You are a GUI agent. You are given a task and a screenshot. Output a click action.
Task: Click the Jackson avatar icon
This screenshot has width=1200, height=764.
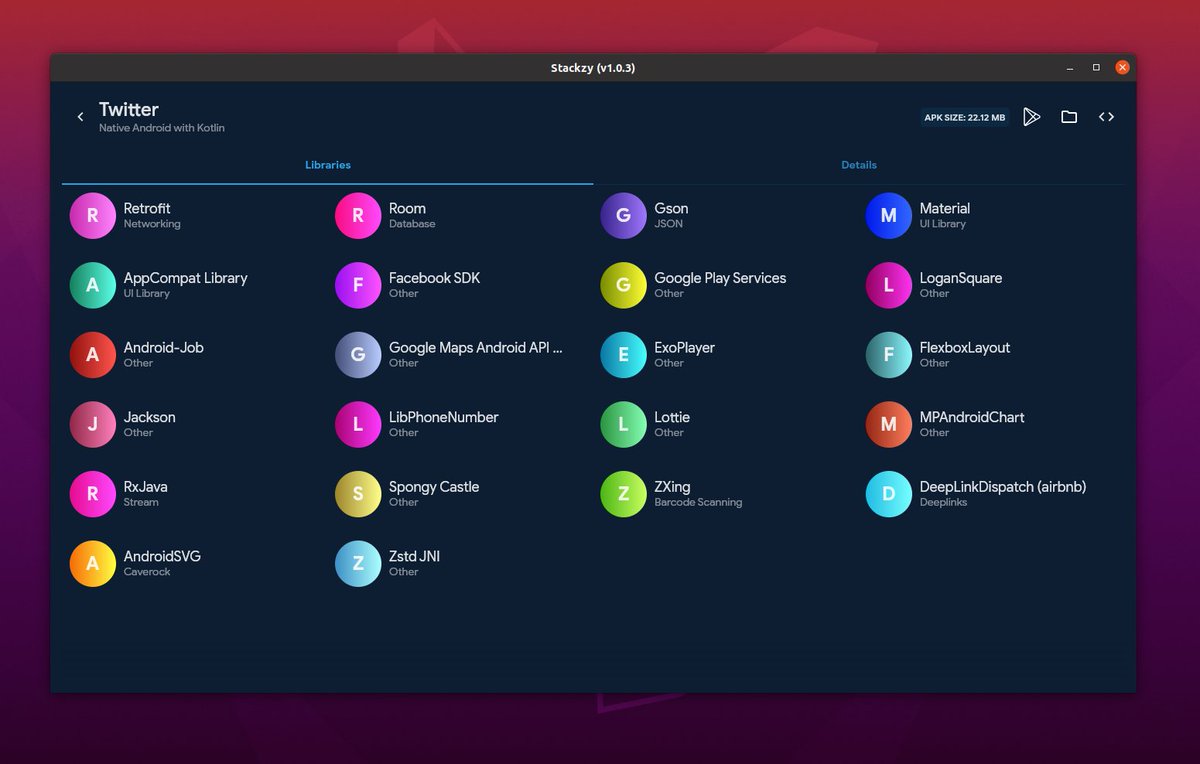point(93,425)
